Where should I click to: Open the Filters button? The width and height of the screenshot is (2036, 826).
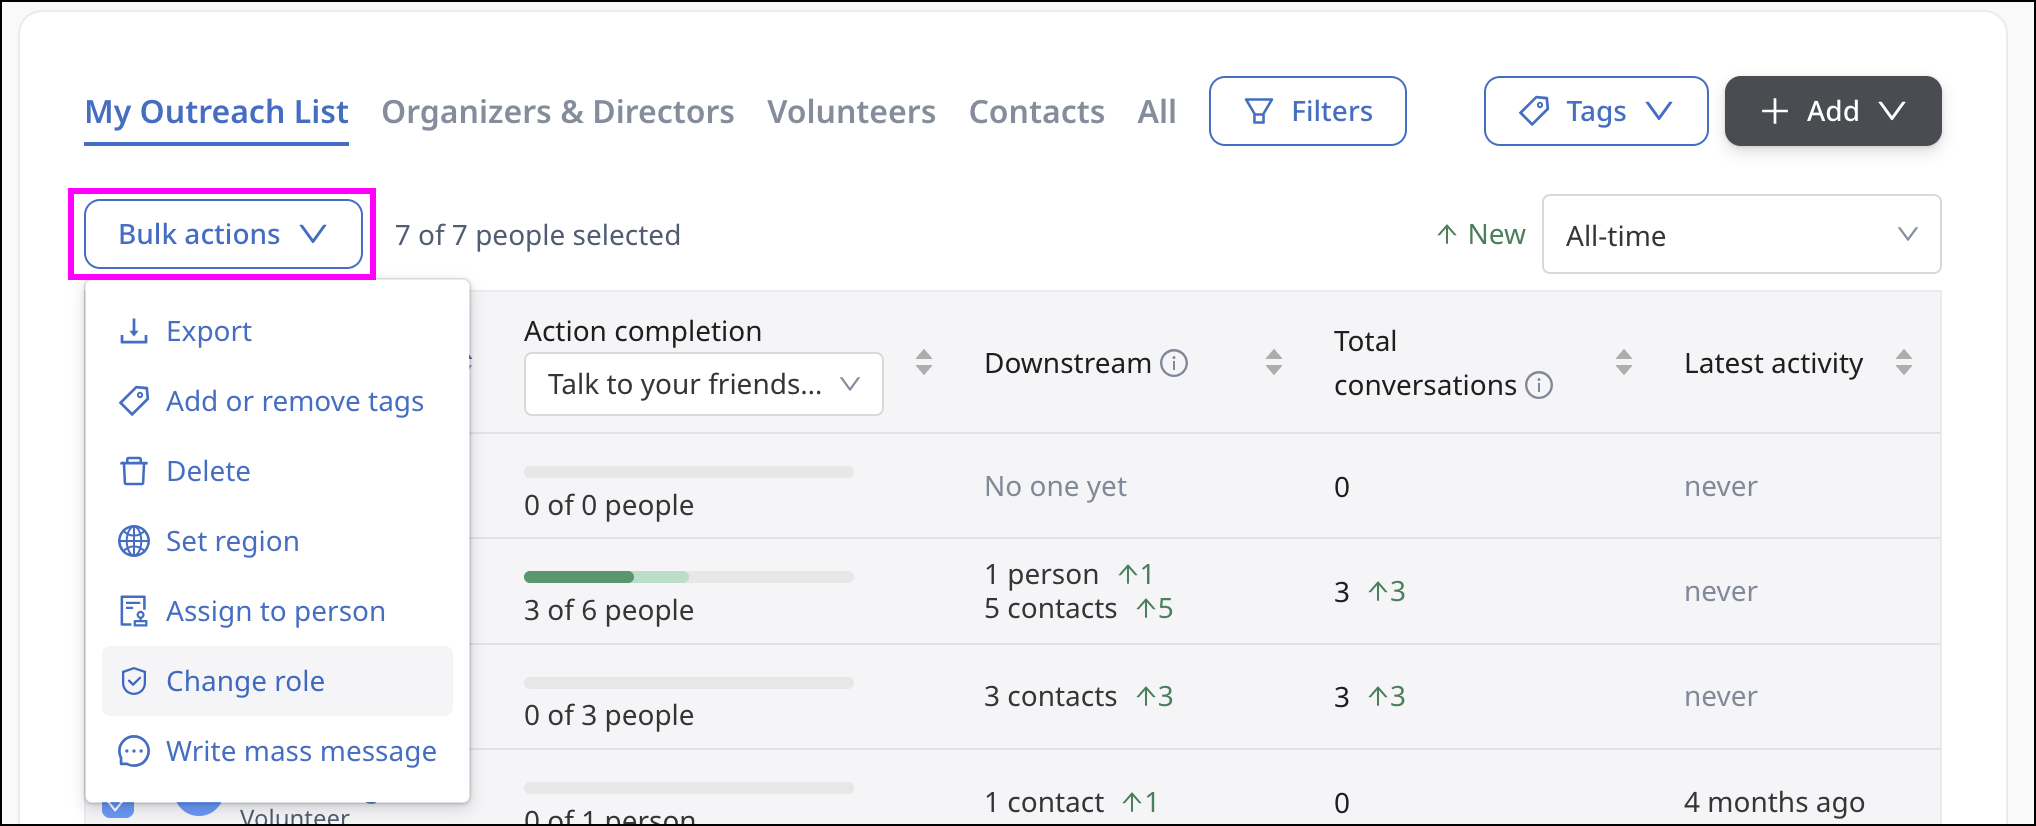(1307, 111)
